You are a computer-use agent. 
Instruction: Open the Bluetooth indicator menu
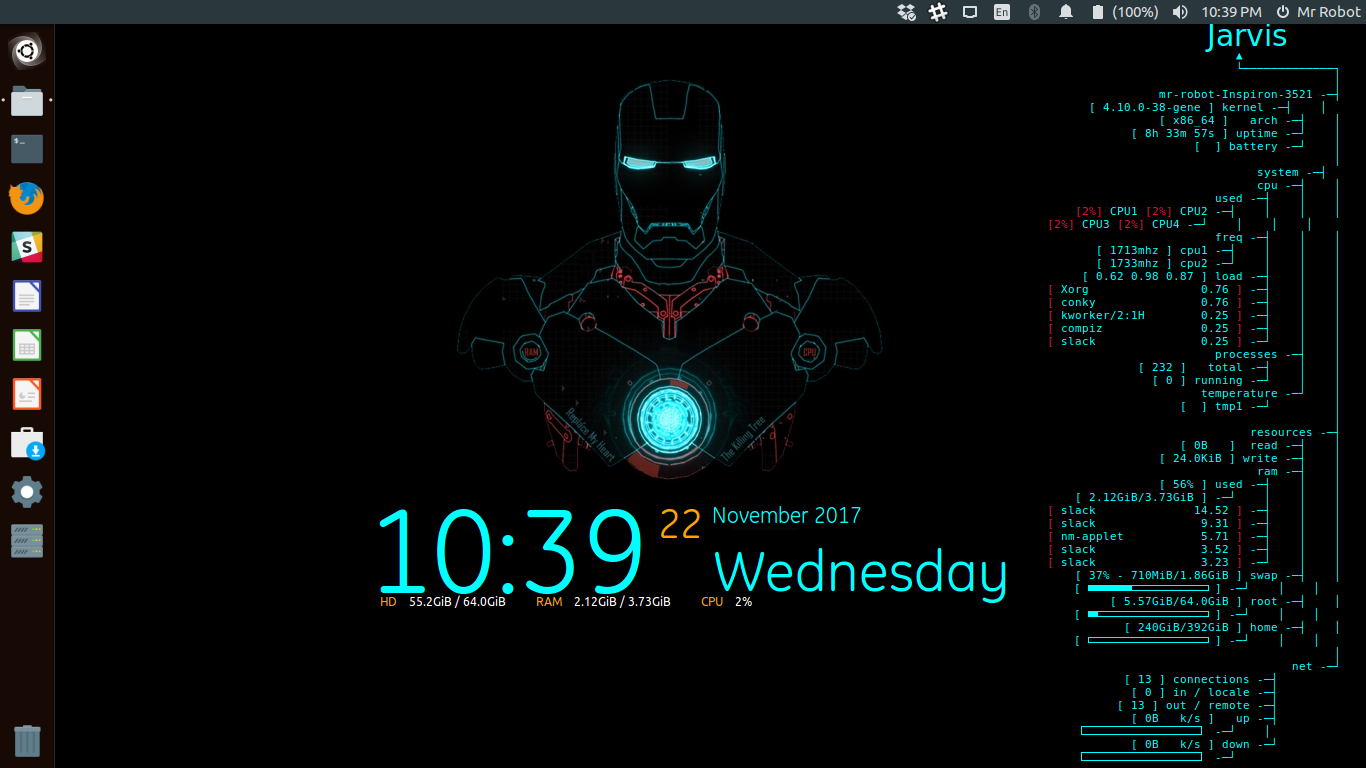click(x=1035, y=12)
